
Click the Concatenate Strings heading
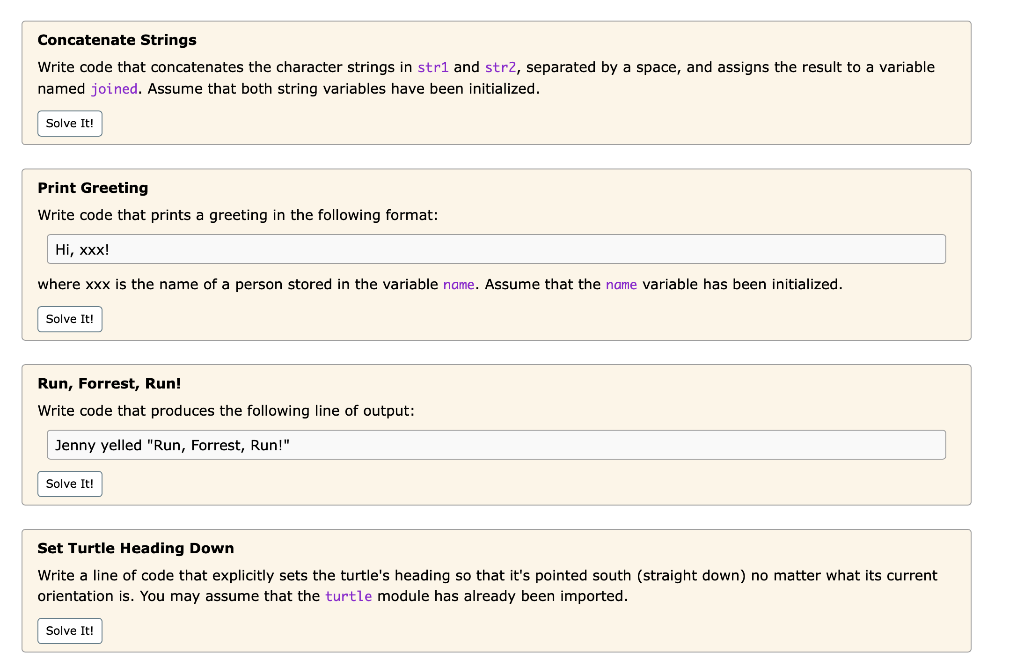point(117,40)
